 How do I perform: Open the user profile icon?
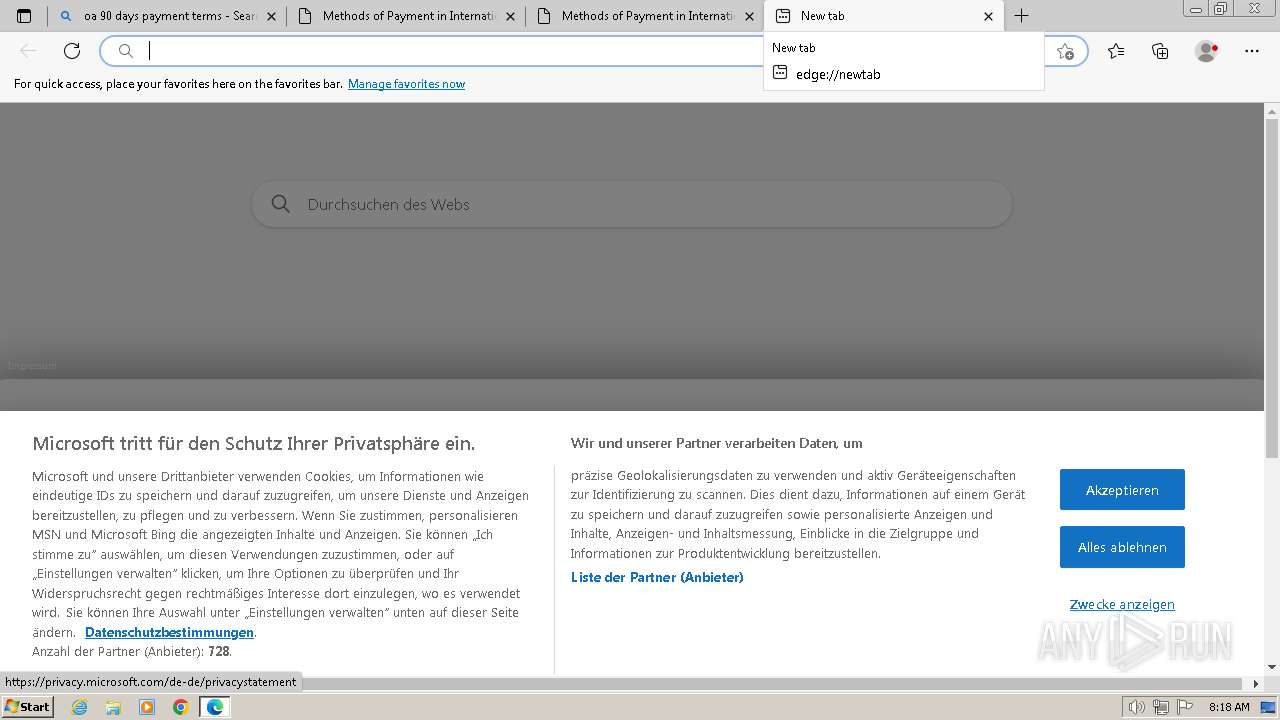coord(1206,51)
